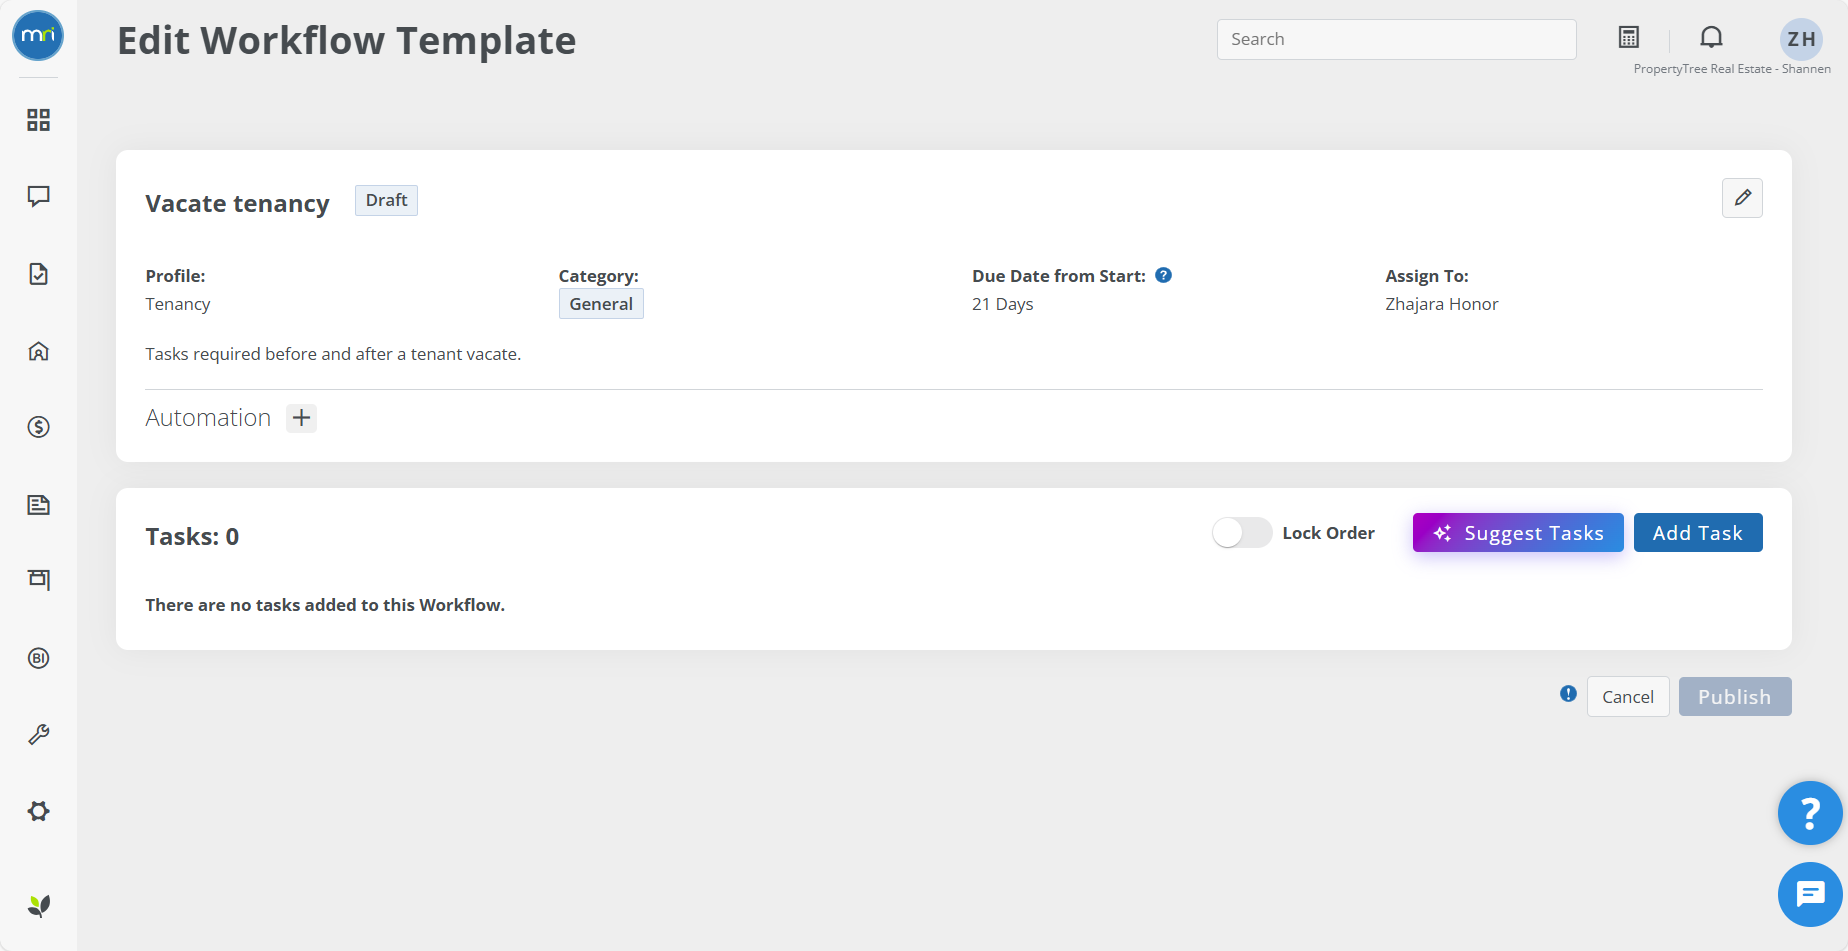1848x951 pixels.
Task: Click the Add Task button
Action: [1698, 533]
